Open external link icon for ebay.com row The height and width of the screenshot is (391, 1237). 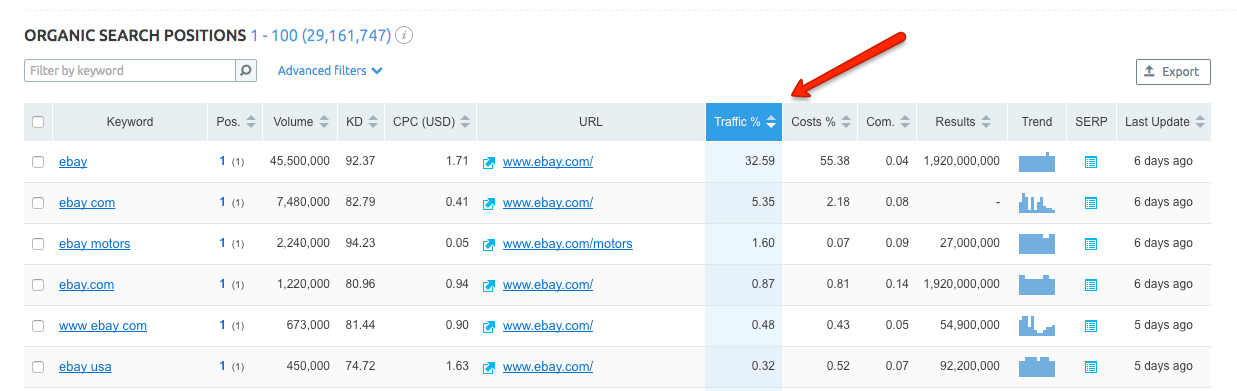pyautogui.click(x=489, y=285)
